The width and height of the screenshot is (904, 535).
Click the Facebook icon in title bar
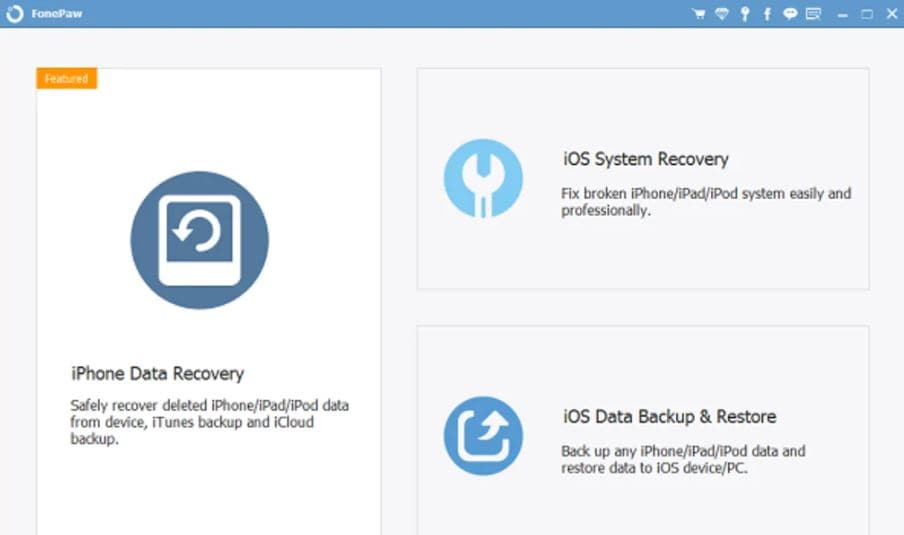[767, 14]
